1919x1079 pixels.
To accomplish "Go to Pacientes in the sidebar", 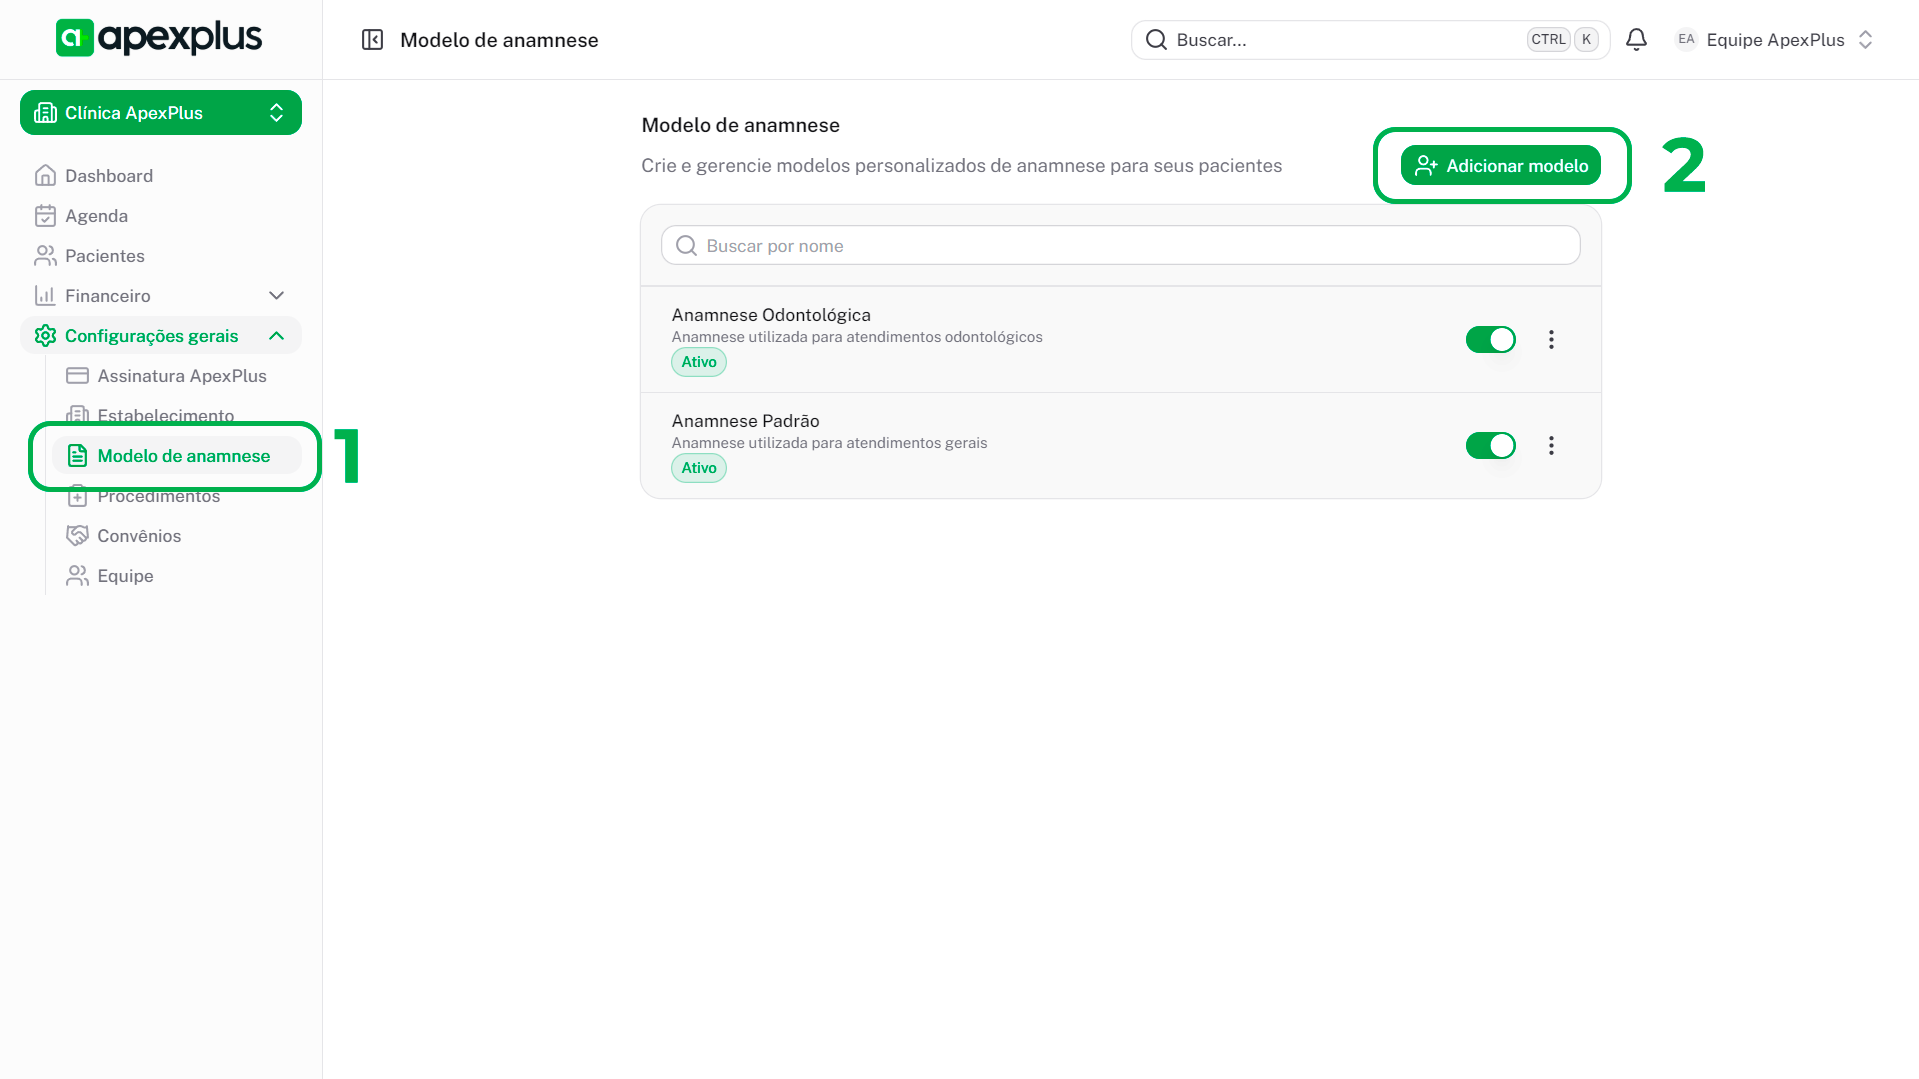I will click(104, 256).
